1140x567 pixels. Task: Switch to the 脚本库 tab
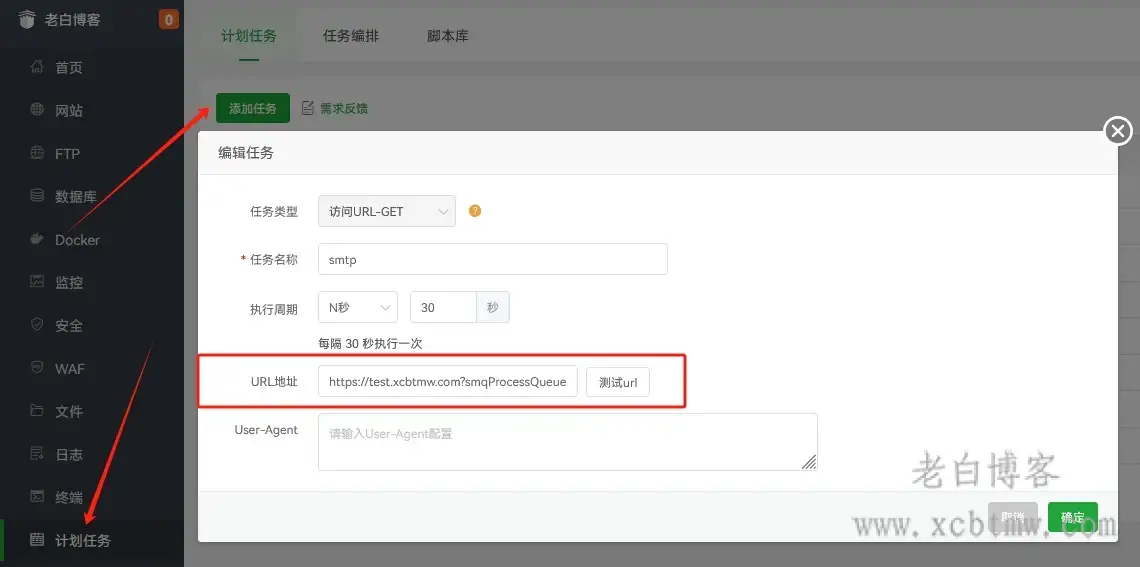click(x=448, y=36)
